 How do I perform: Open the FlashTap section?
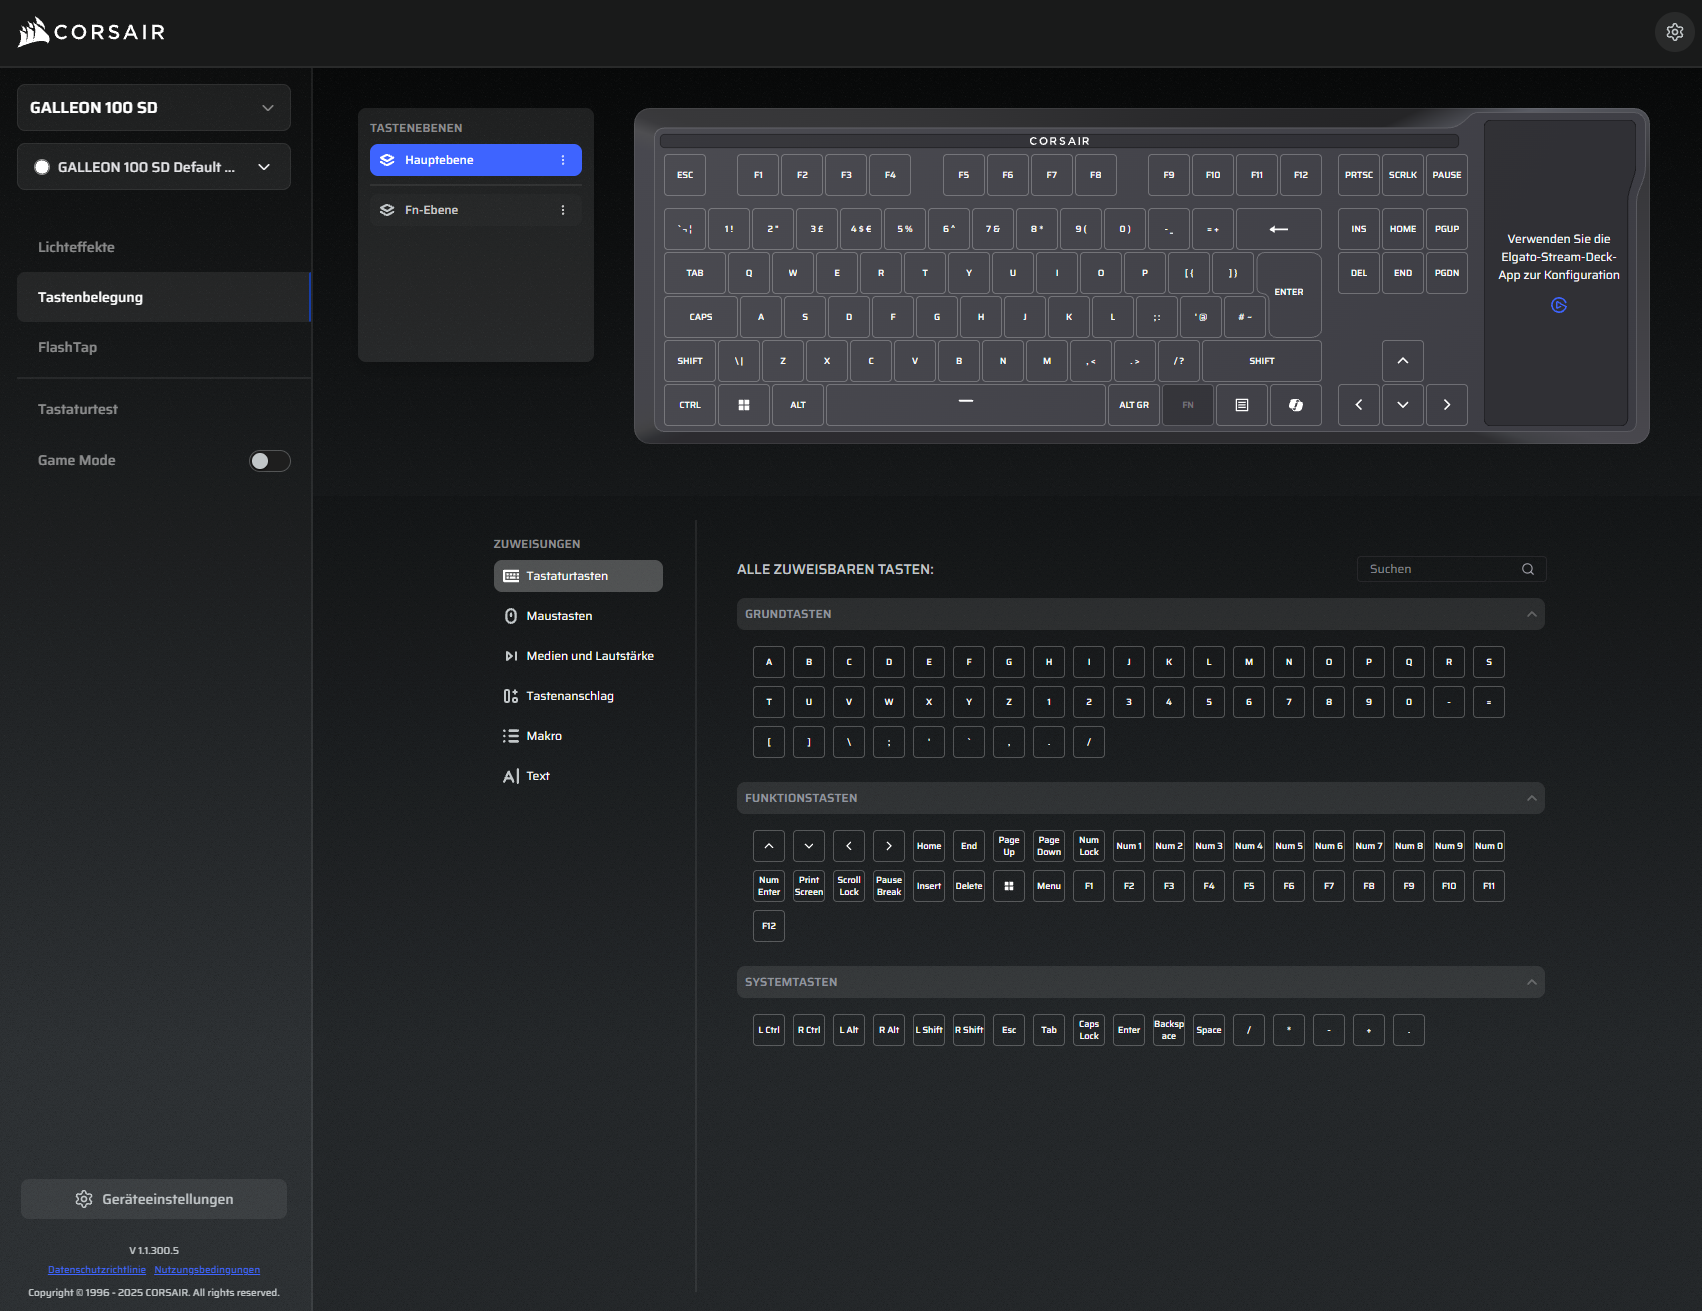point(67,347)
